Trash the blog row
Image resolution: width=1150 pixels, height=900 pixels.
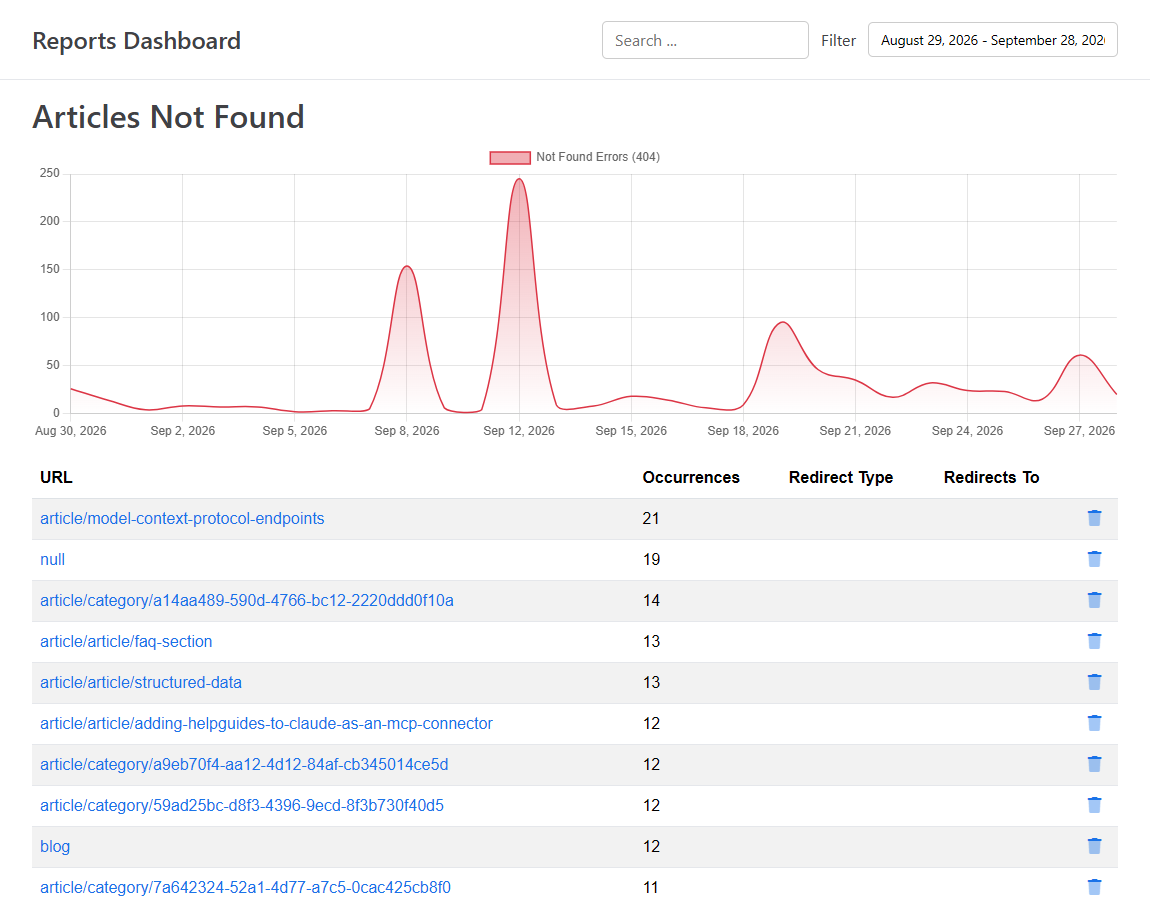click(x=1094, y=847)
